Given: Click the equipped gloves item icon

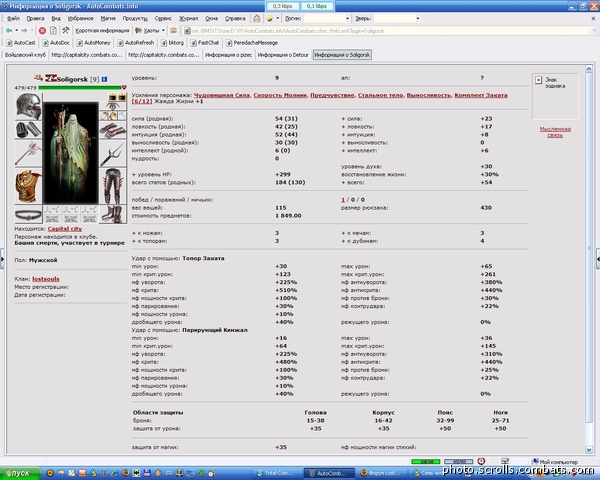Looking at the screenshot, I should pos(113,131).
